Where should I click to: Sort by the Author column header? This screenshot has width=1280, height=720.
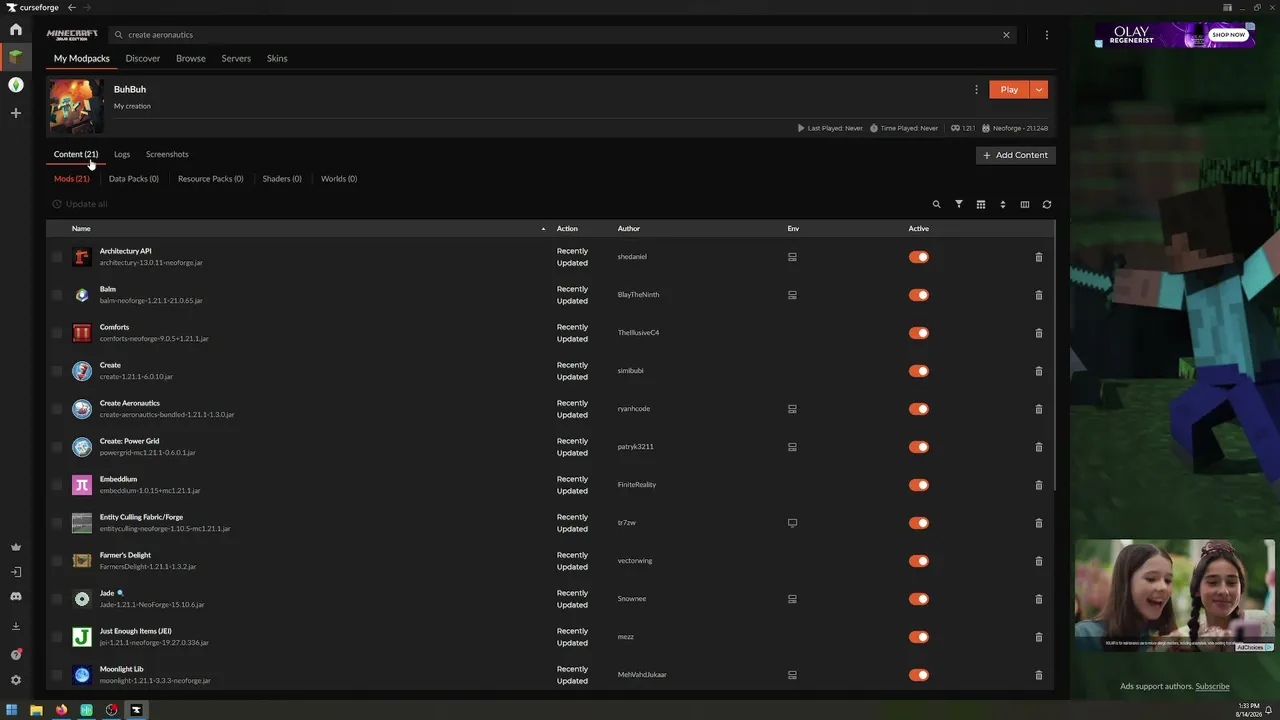coord(628,229)
